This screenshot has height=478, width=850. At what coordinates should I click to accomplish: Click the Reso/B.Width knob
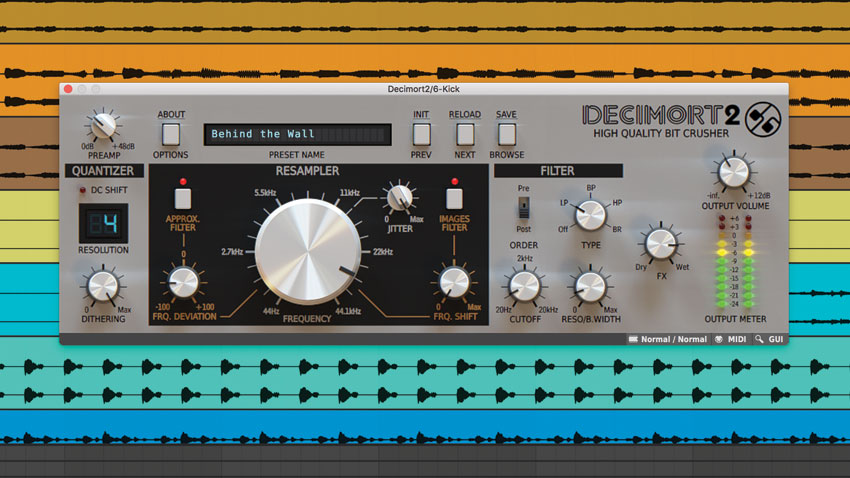tap(590, 287)
